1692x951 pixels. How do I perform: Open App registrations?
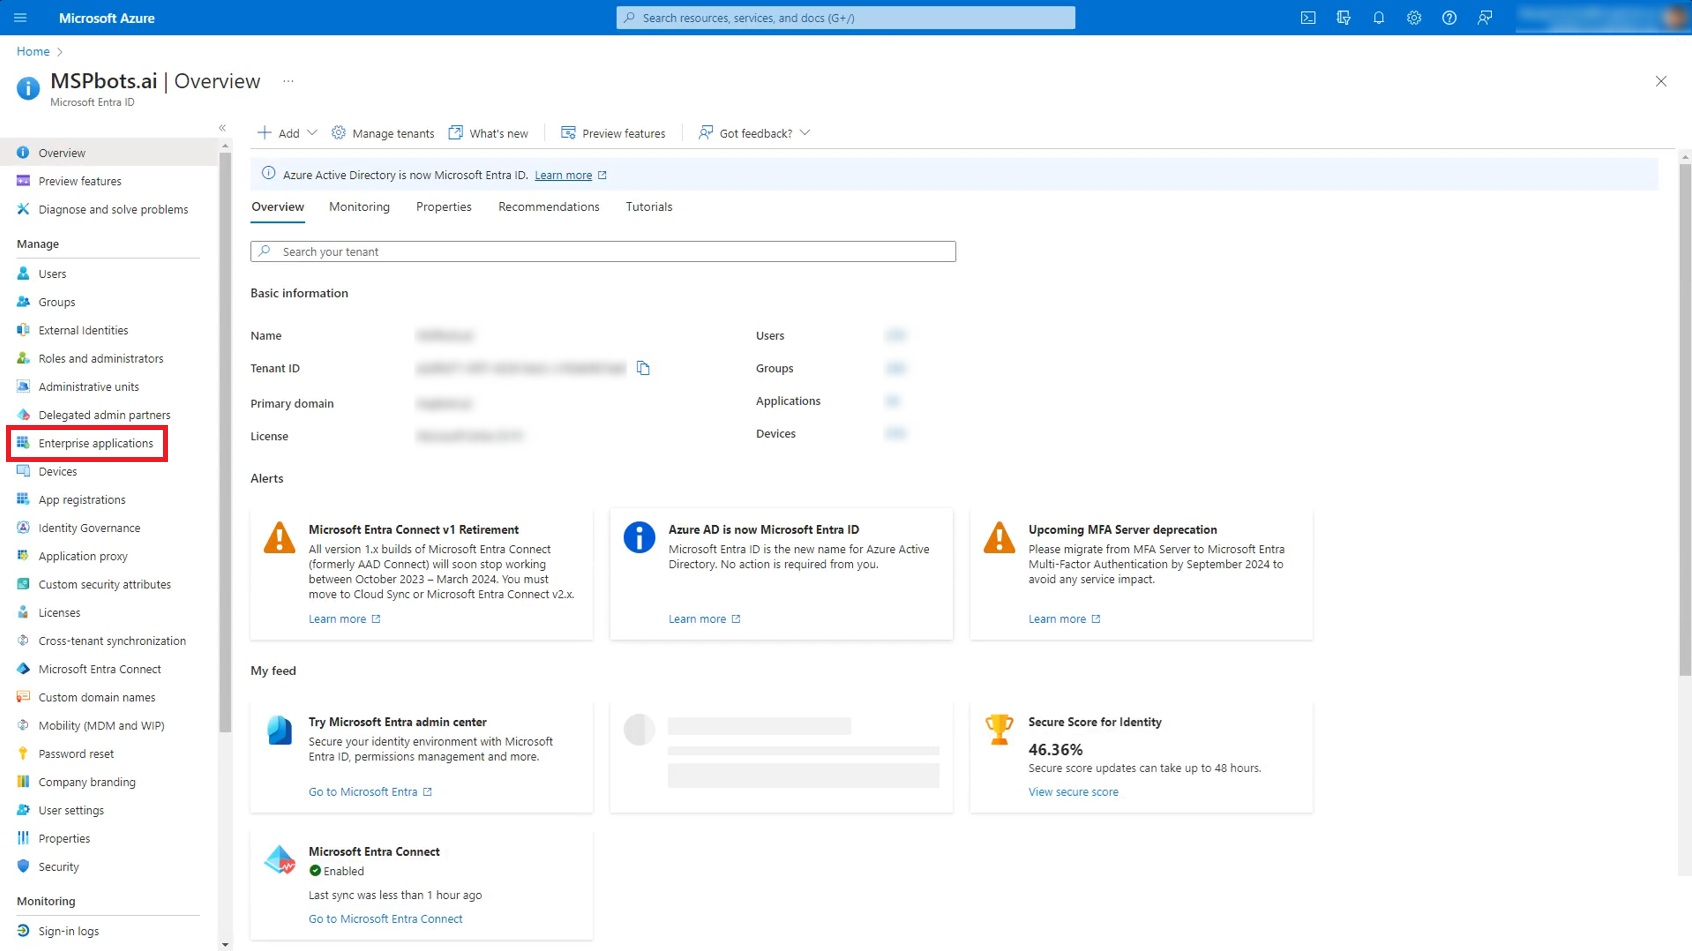click(x=82, y=499)
